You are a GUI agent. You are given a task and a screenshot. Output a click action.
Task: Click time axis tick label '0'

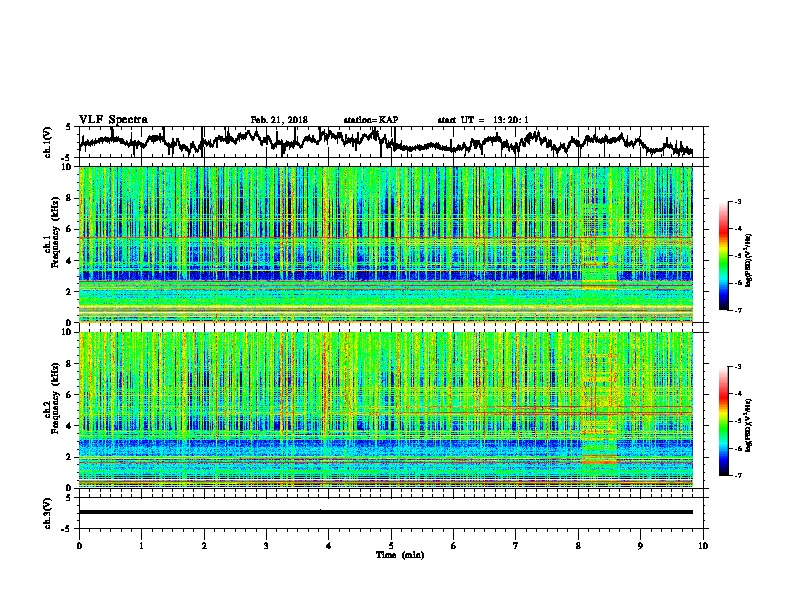point(79,546)
